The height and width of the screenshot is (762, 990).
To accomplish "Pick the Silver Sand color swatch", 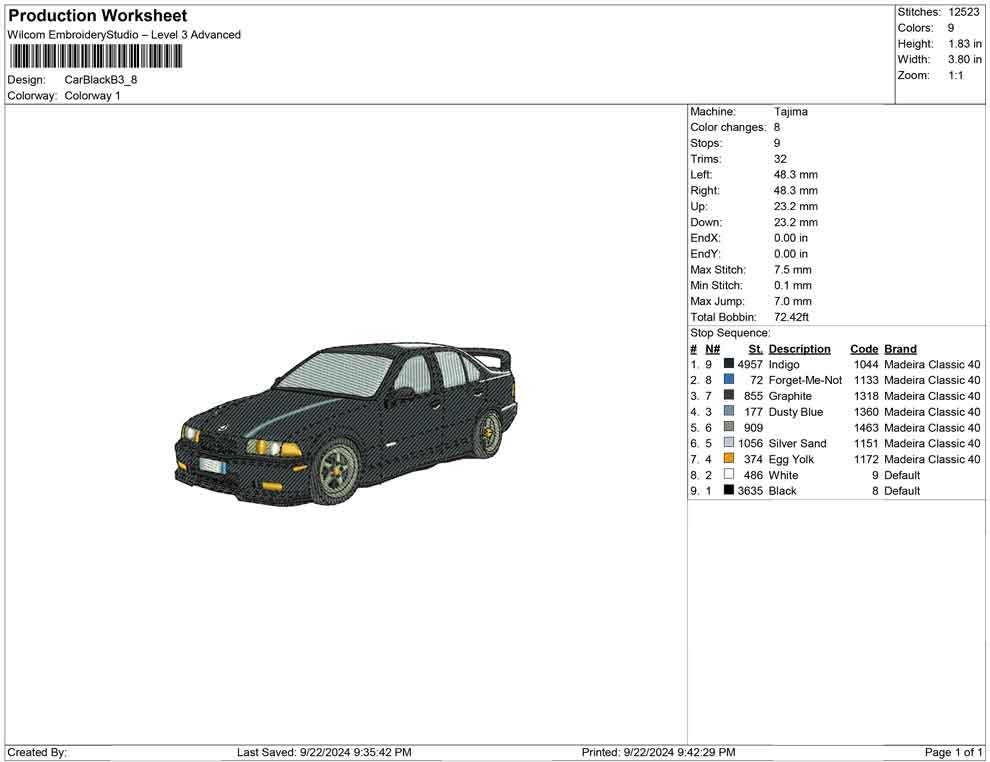I will tap(729, 443).
